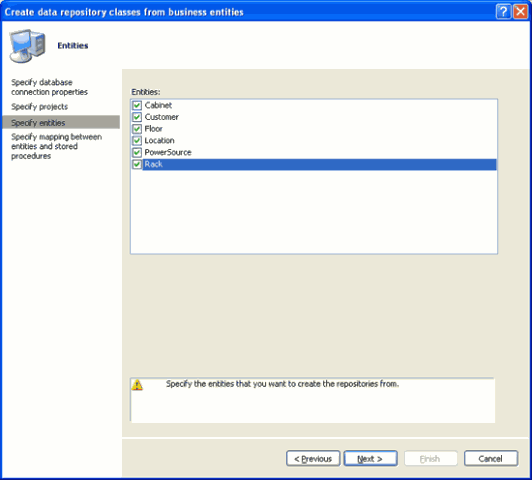The width and height of the screenshot is (532, 480).
Task: Click the 'Entities:' list label
Action: pos(146,92)
